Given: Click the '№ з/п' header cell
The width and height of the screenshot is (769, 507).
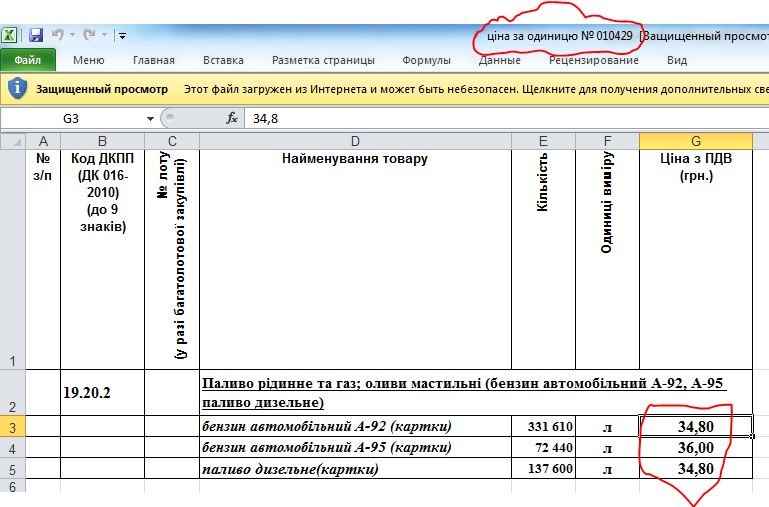Looking at the screenshot, I should 43,259.
